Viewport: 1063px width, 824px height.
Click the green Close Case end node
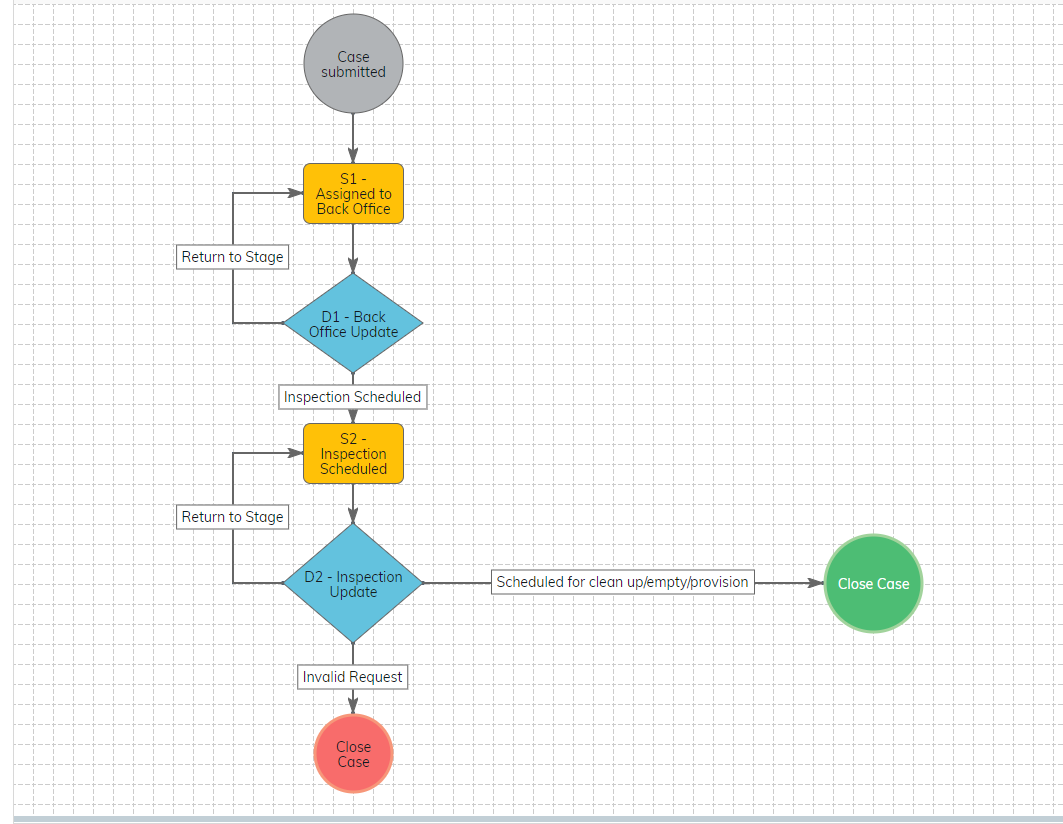pyautogui.click(x=873, y=584)
